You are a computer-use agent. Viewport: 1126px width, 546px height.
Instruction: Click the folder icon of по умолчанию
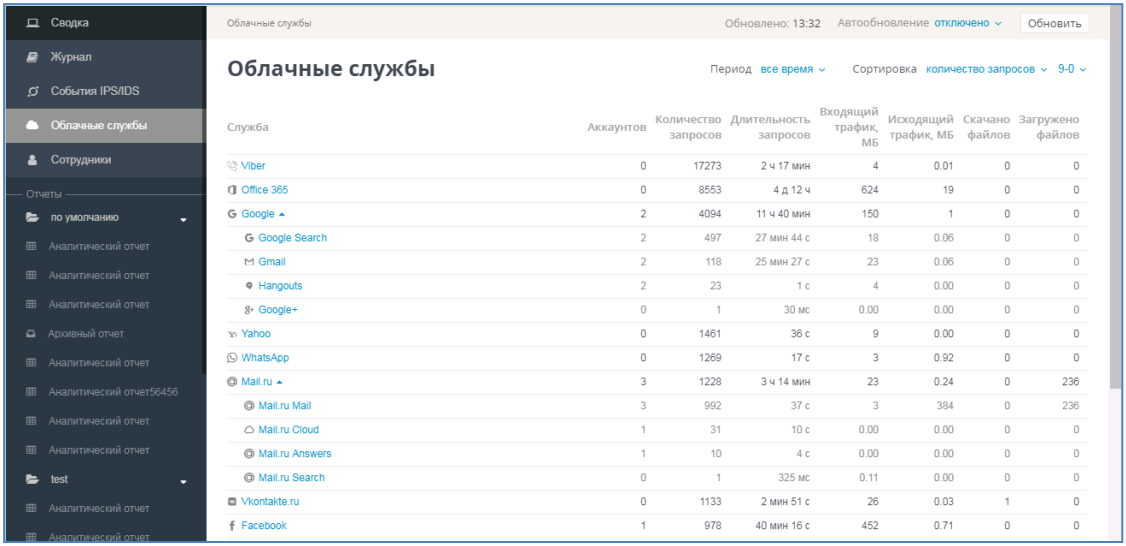pyautogui.click(x=32, y=218)
